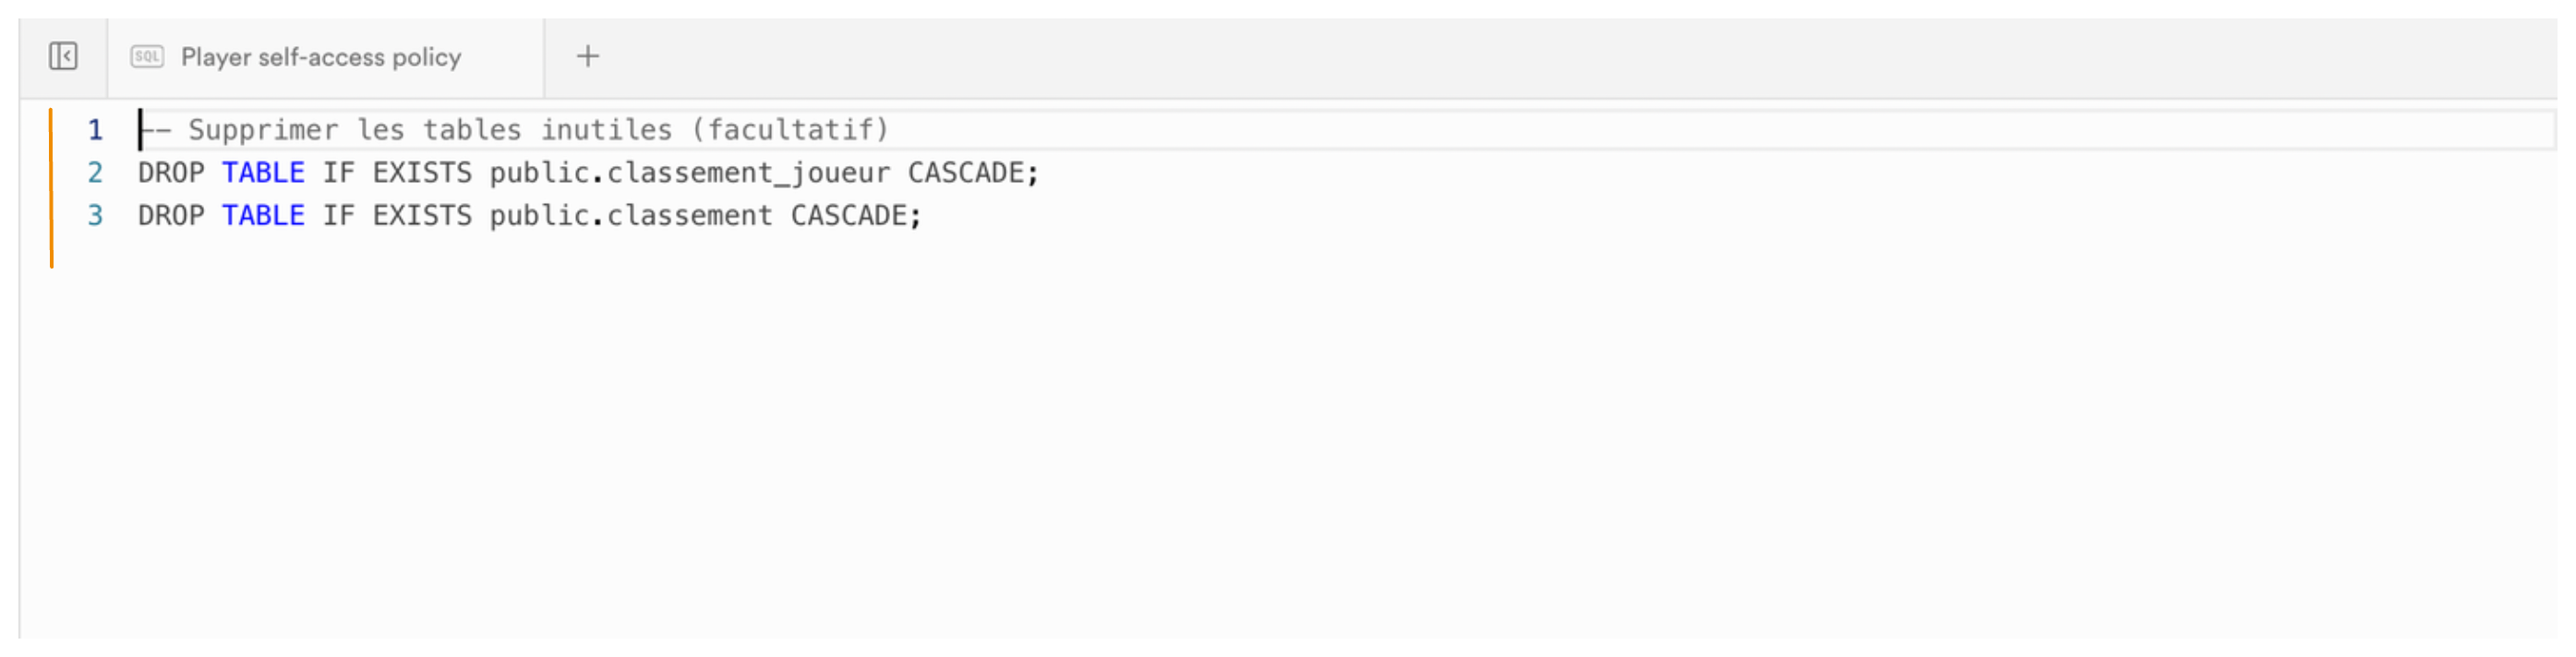Select line 1 via its line number
Screen dimensions: 2576x657
(x=94, y=129)
